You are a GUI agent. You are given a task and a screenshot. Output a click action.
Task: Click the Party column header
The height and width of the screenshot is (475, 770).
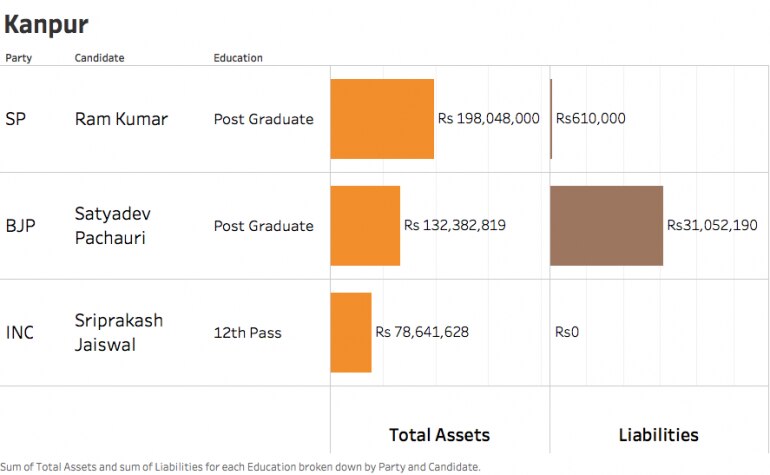point(19,58)
